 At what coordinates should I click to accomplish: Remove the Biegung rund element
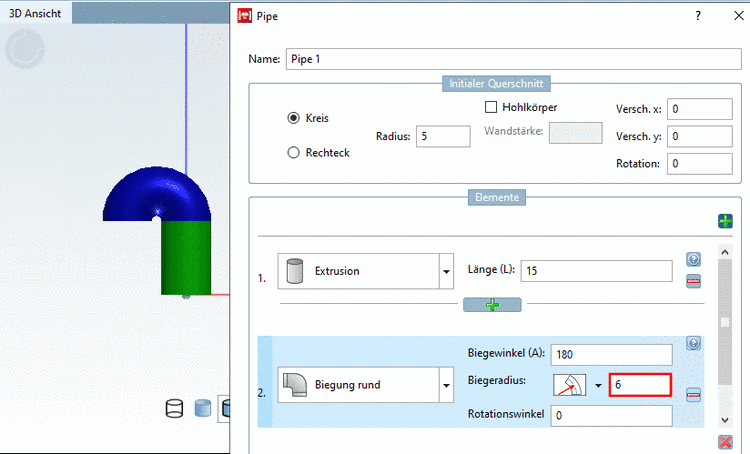click(x=694, y=395)
